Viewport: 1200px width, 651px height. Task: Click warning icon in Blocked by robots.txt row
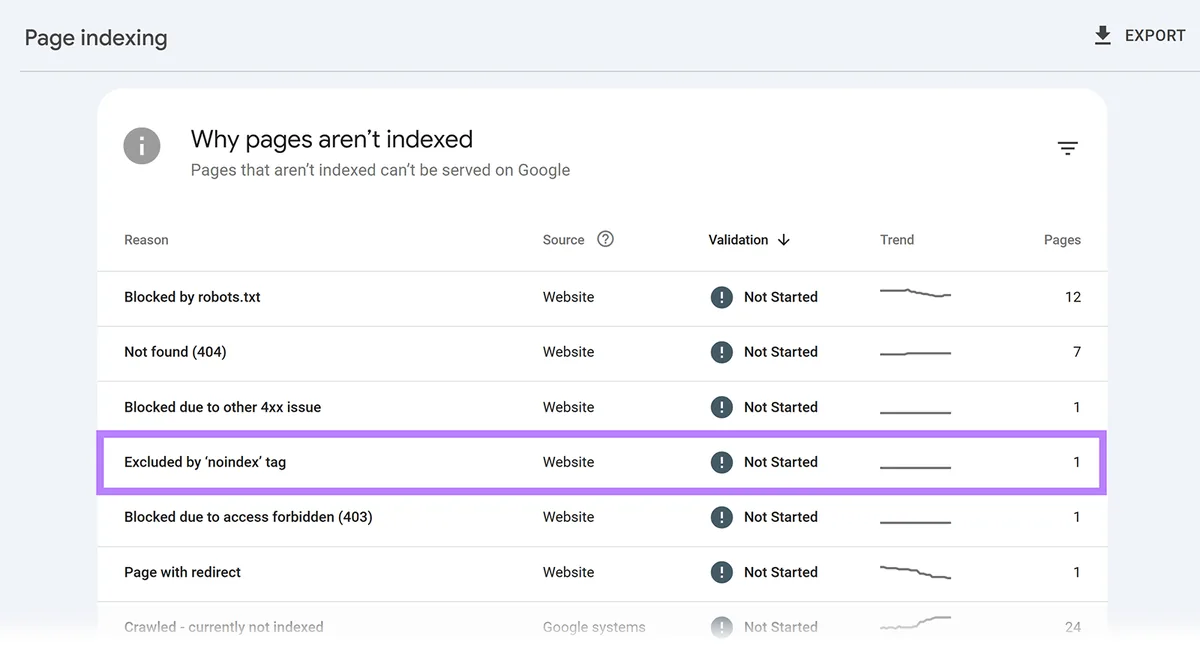click(721, 297)
